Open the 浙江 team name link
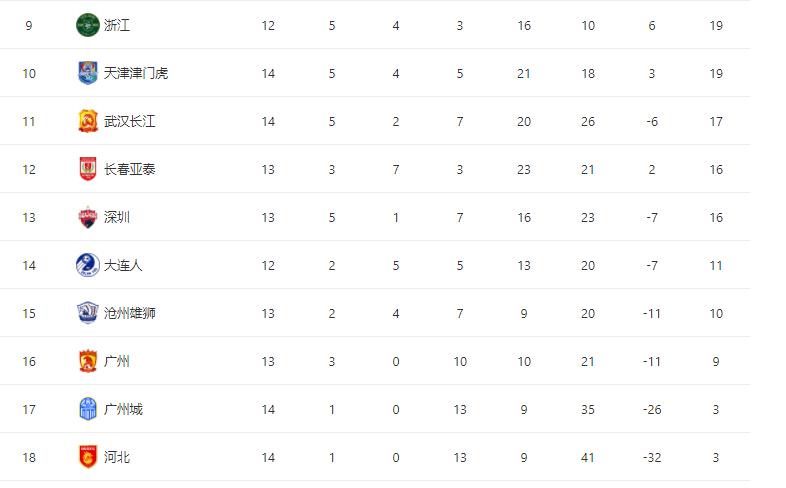 tap(117, 25)
